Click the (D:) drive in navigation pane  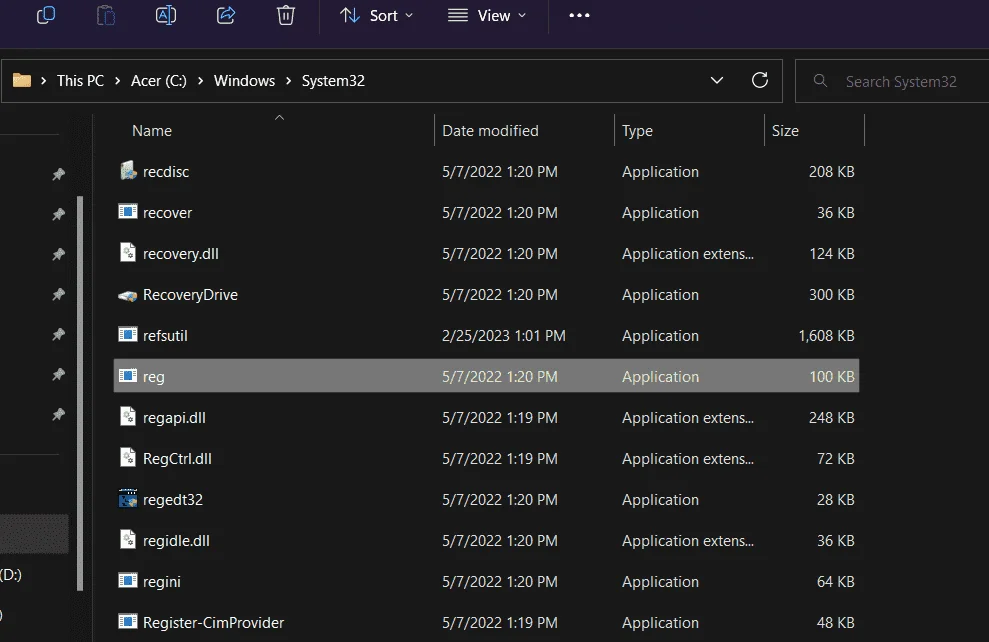click(x=11, y=575)
